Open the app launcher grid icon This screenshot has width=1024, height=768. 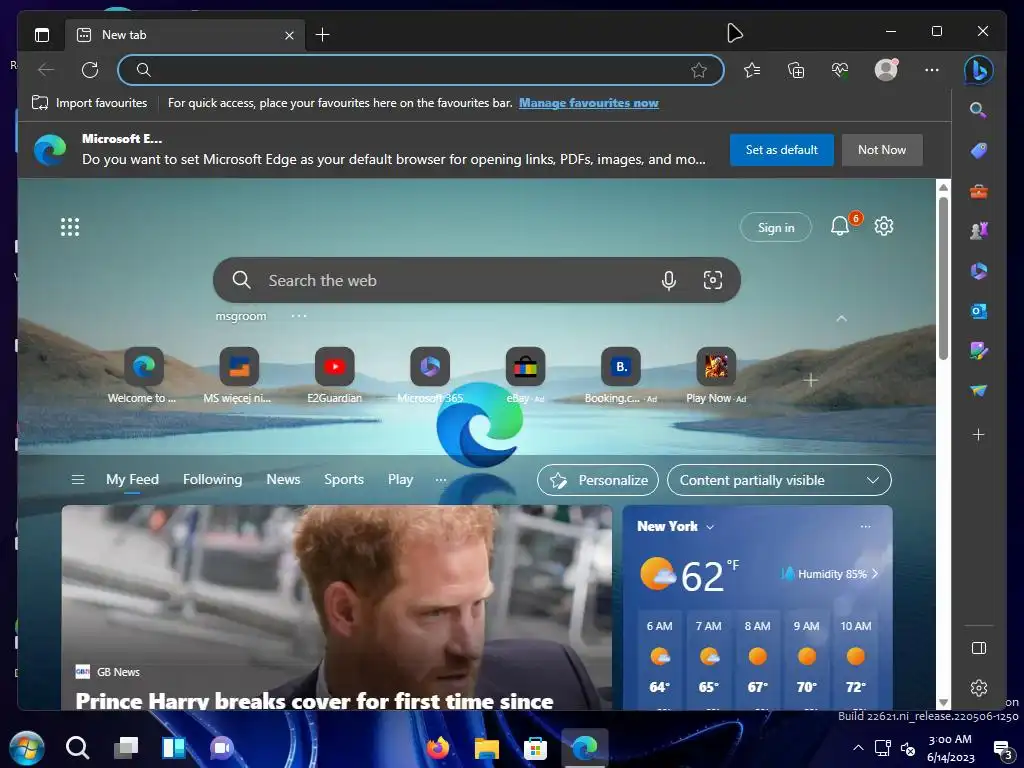click(70, 227)
